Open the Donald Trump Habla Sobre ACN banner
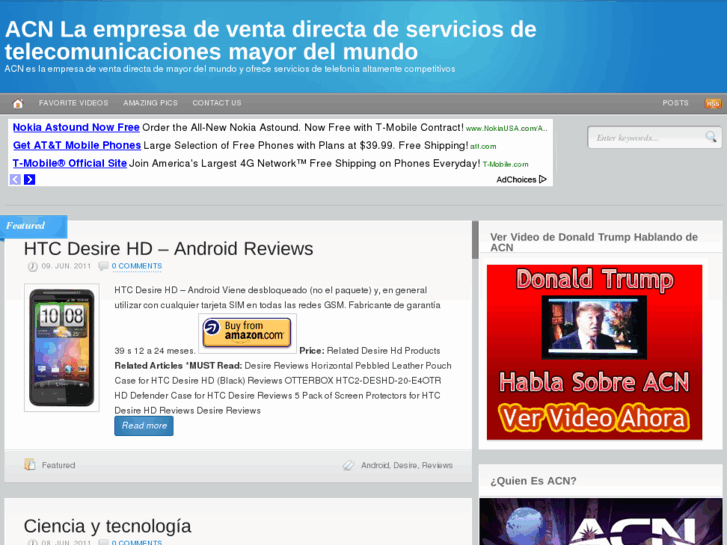 click(594, 353)
